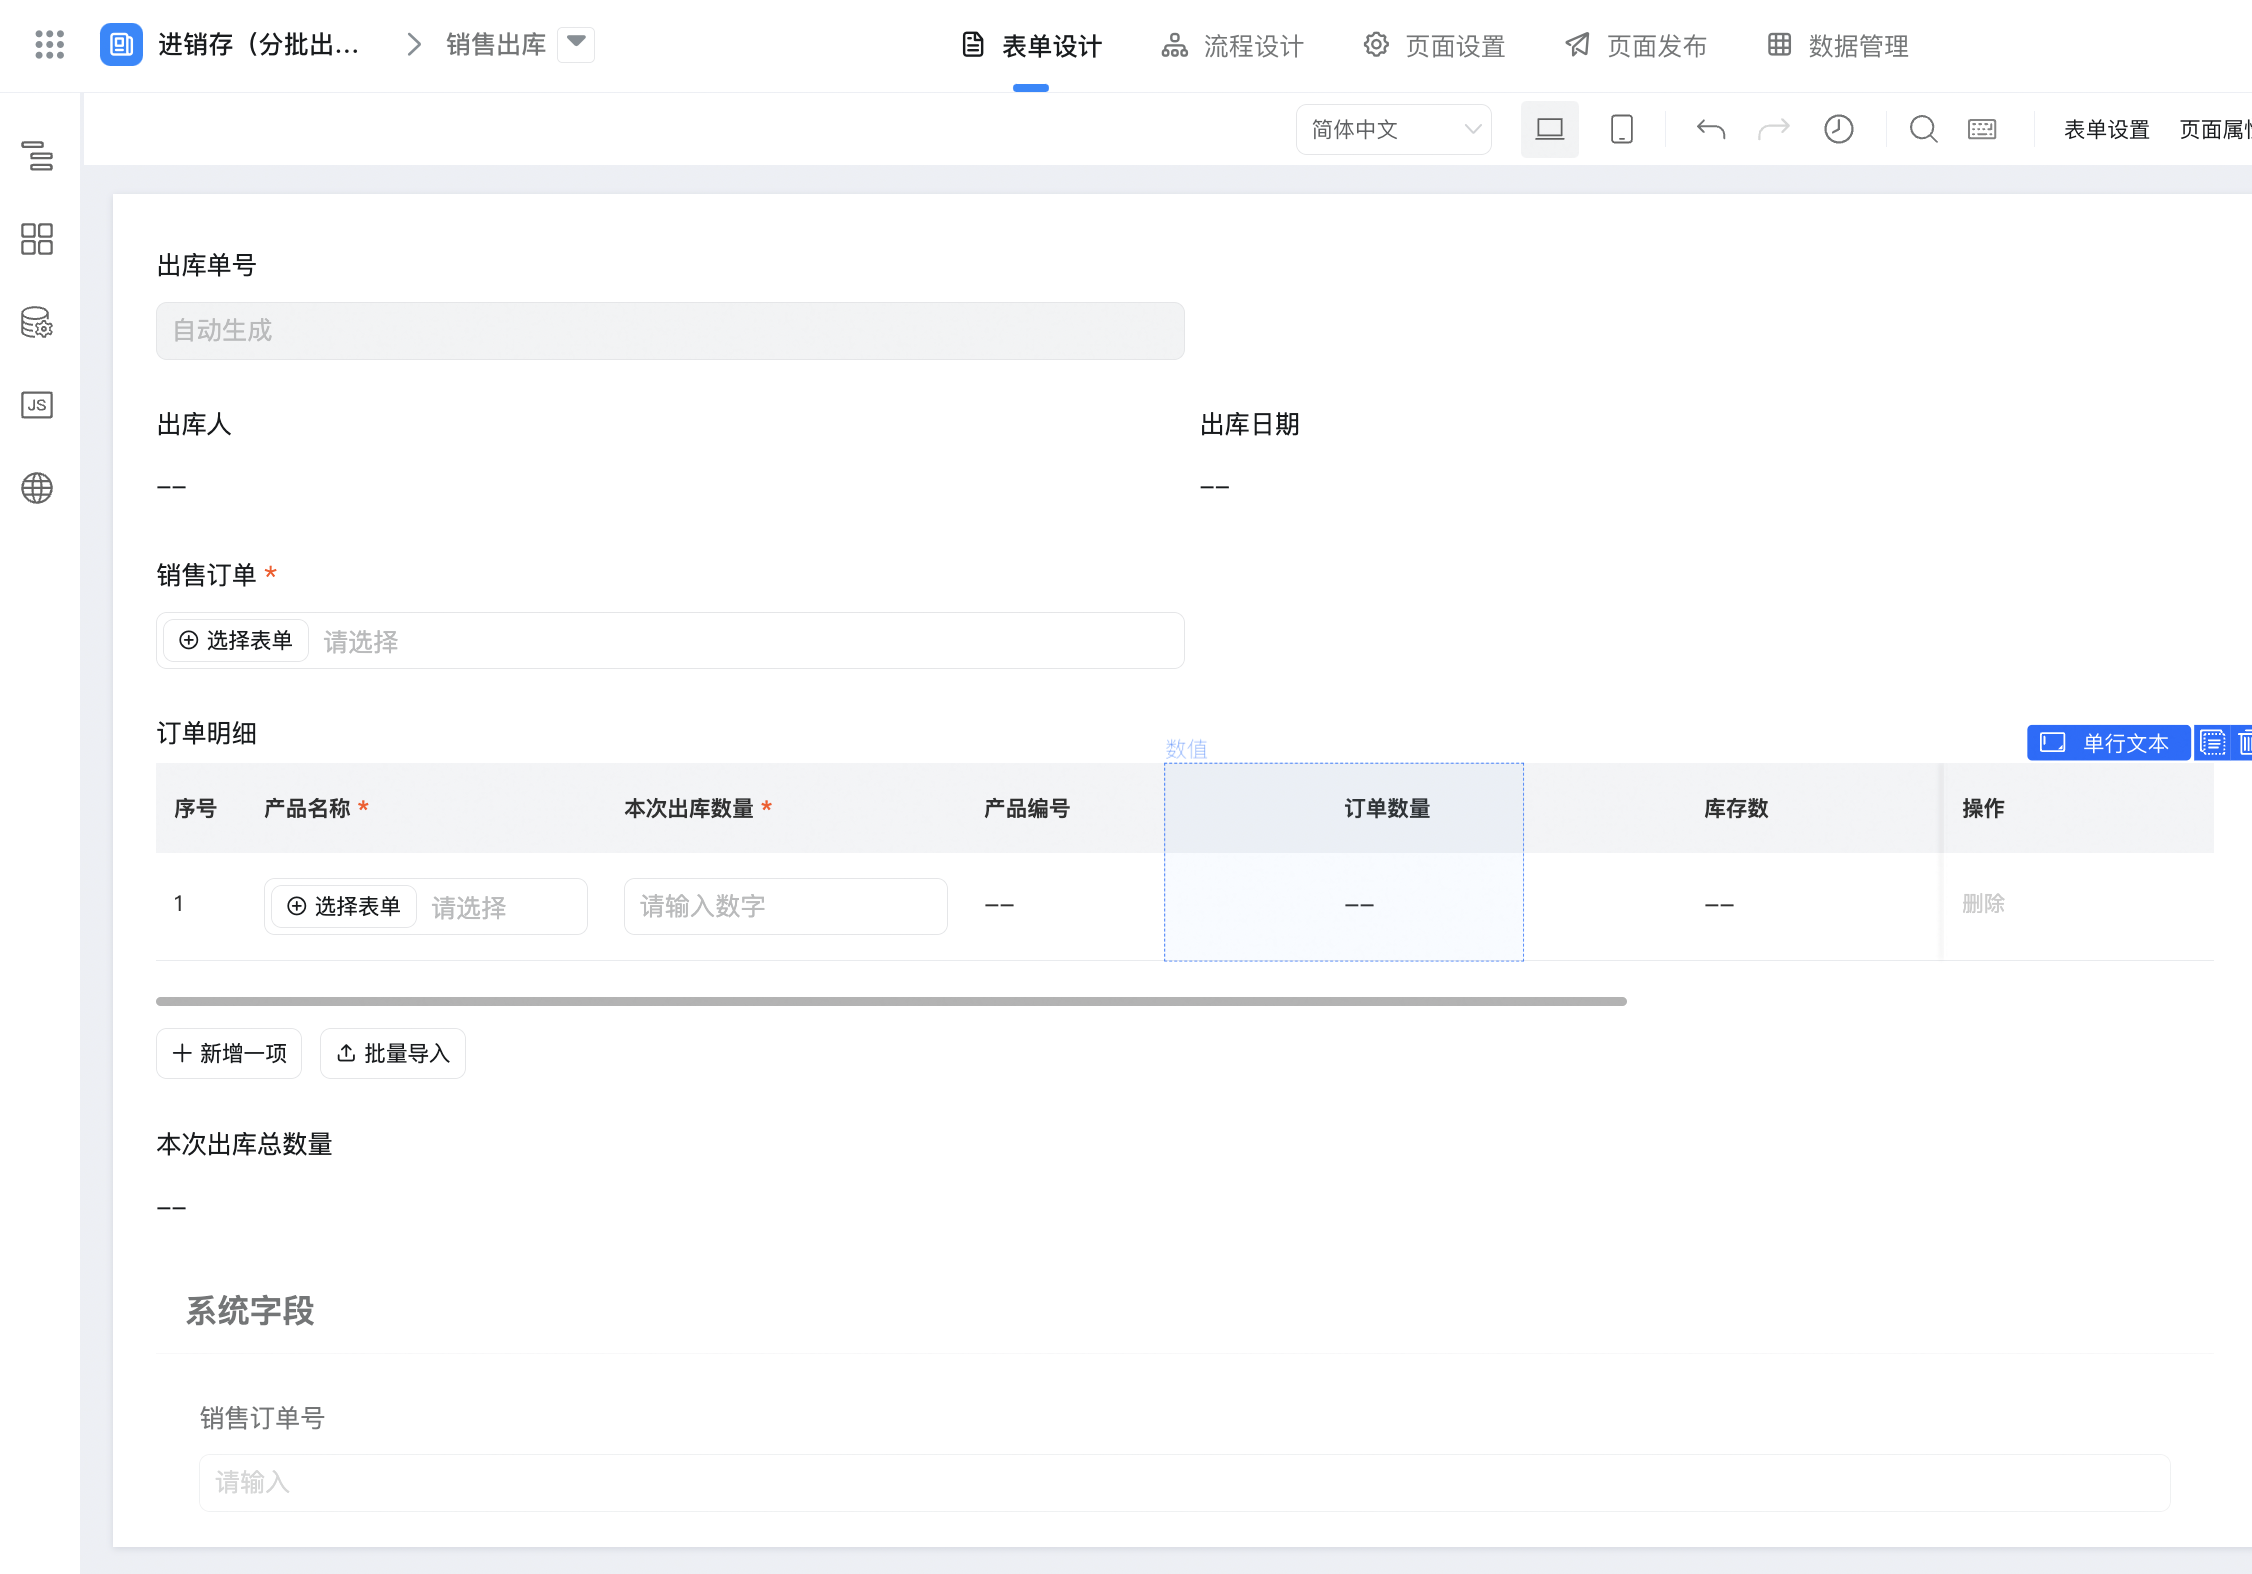The image size is (2252, 1574).
Task: Switch to mobile preview mode
Action: 1621,129
